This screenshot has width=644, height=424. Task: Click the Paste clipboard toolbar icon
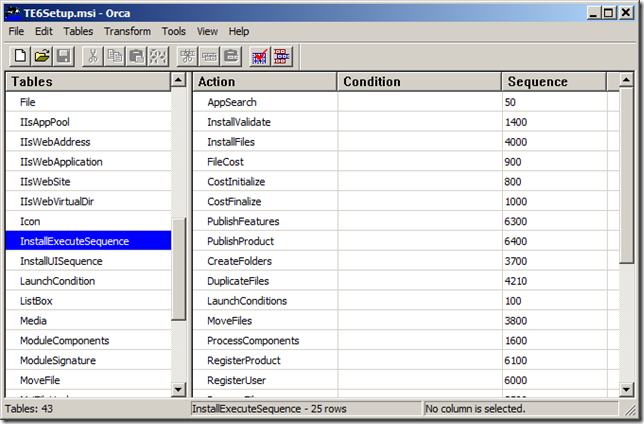click(x=136, y=56)
